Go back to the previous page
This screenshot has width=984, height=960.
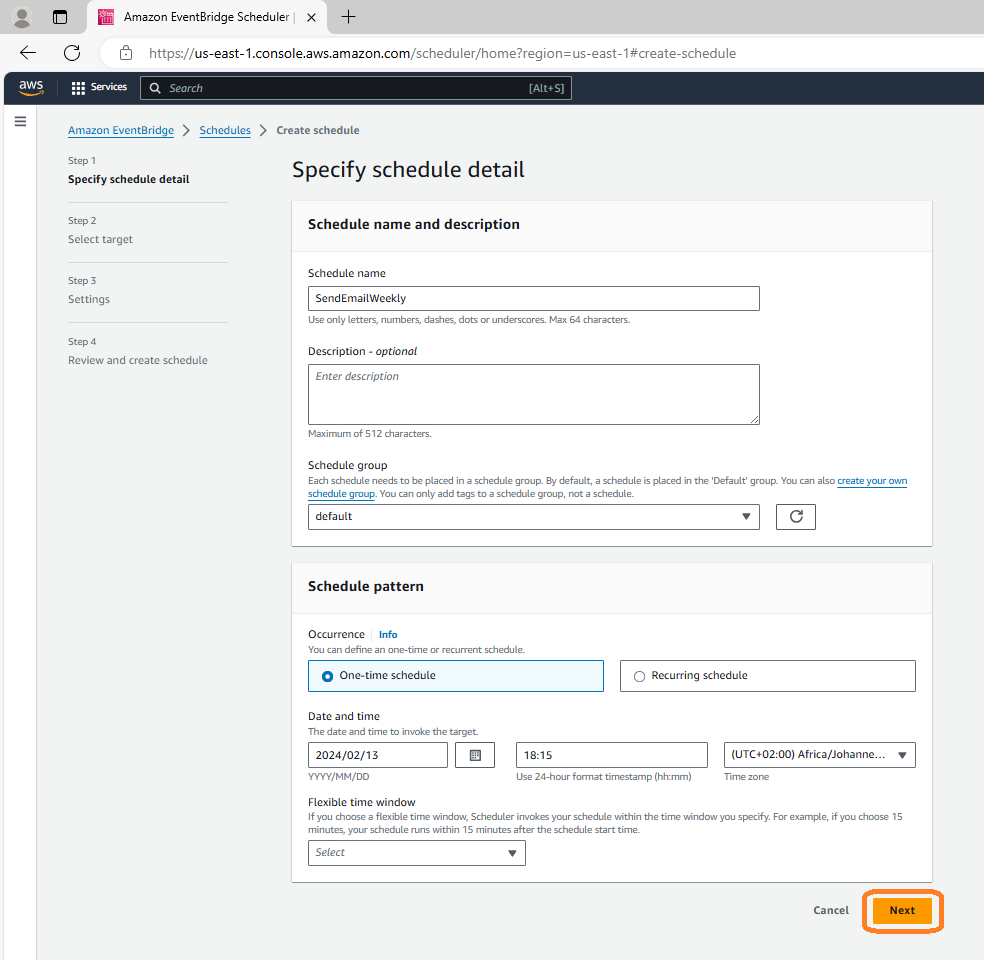pos(28,53)
